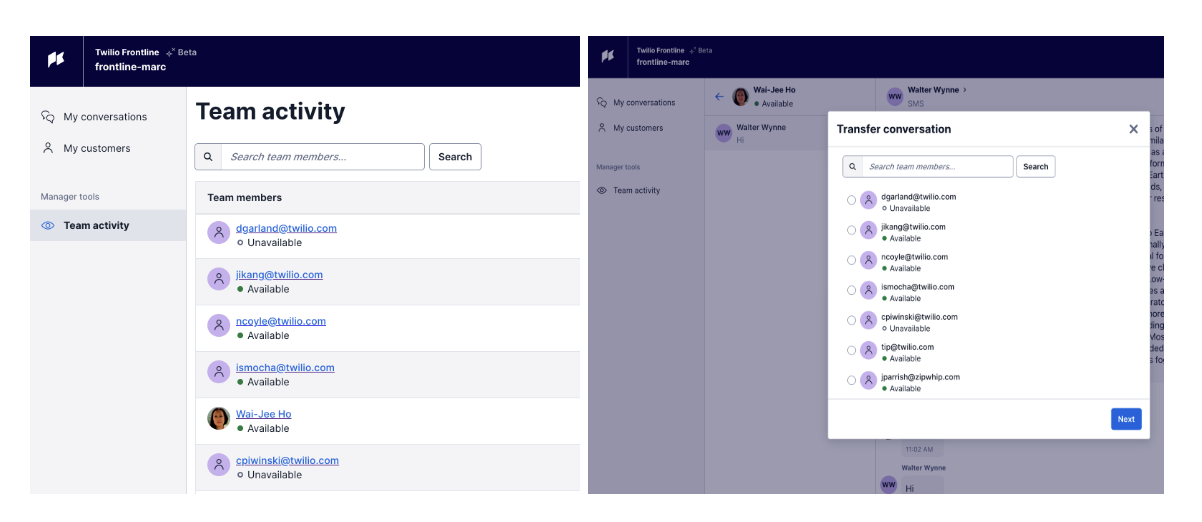Click search magnifier icon in Transfer conversation dialog

853,167
